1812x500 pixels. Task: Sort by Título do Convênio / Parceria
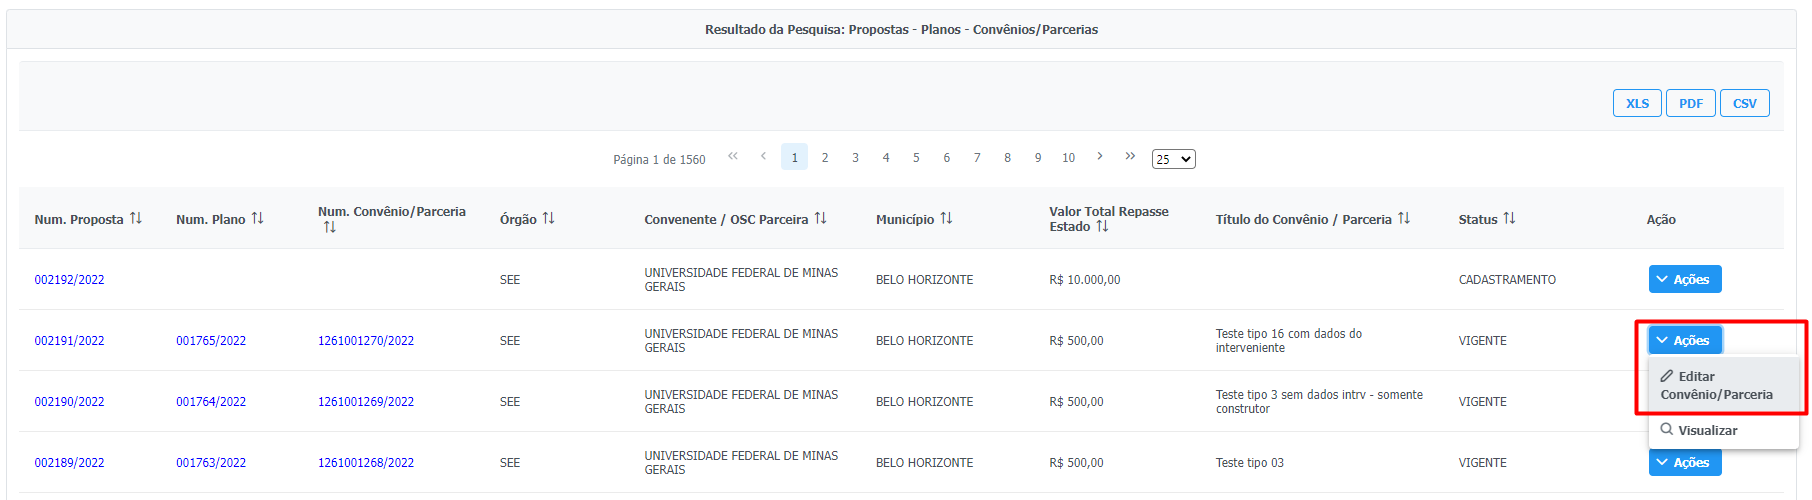click(1405, 219)
